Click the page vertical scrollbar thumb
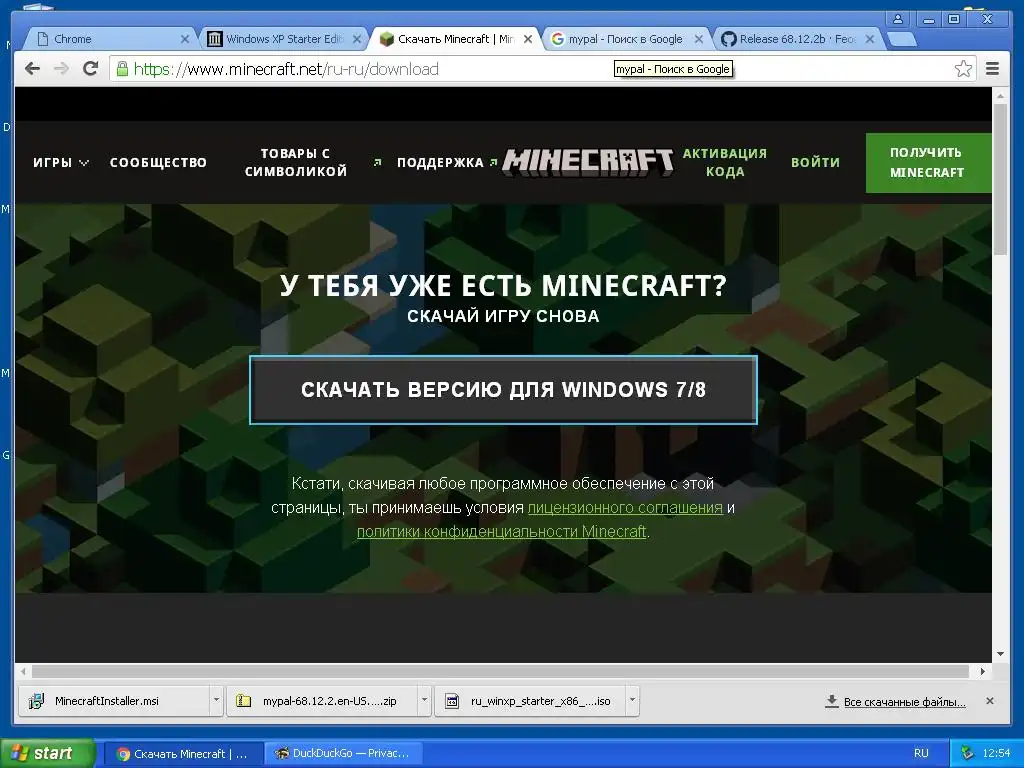 pos(1000,179)
